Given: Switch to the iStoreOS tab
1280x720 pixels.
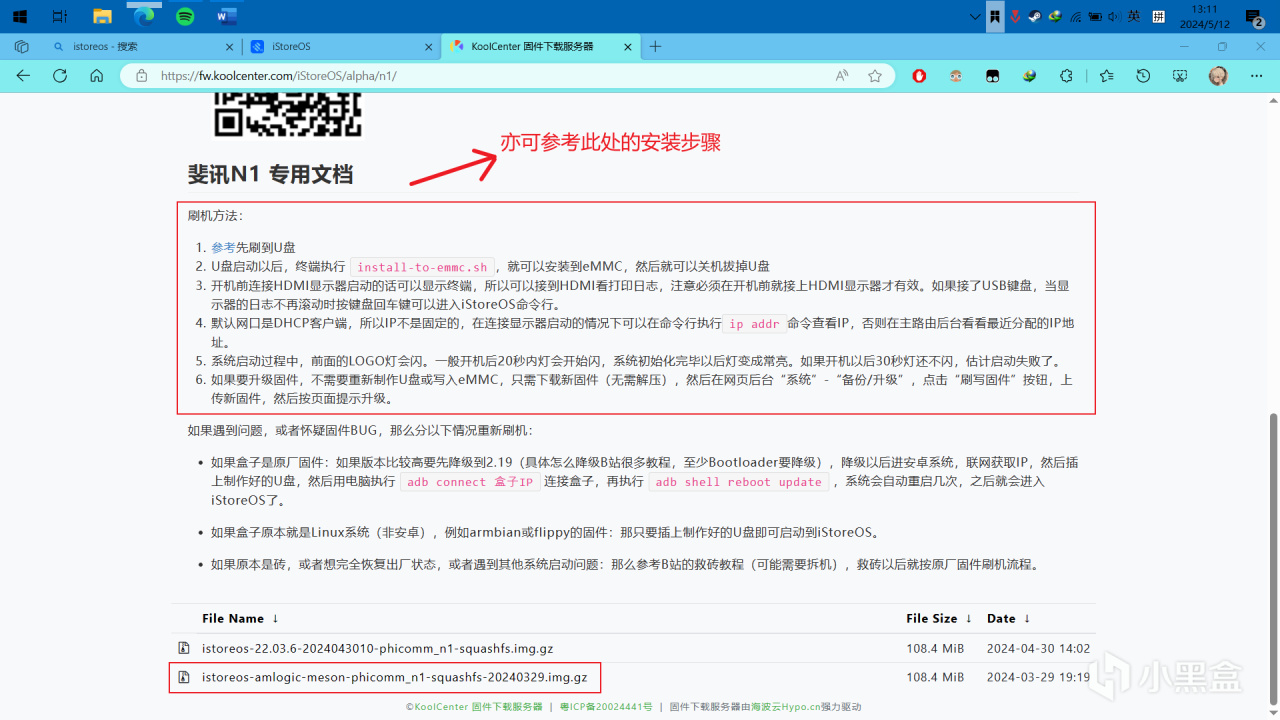Looking at the screenshot, I should (x=340, y=46).
